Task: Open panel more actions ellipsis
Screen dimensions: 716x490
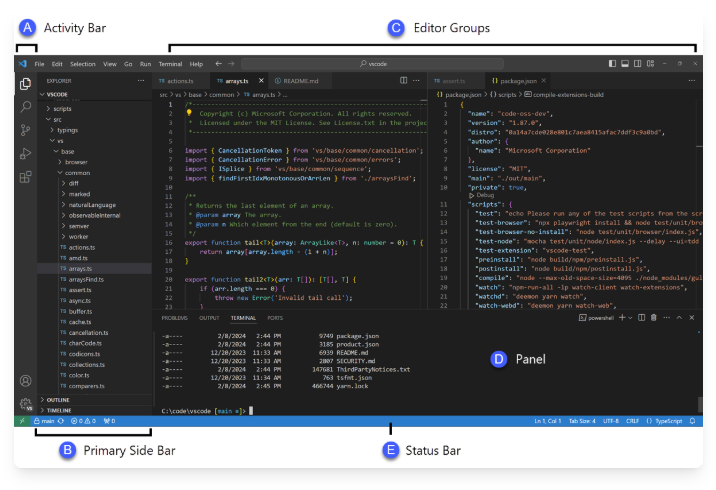Action: coord(667,317)
